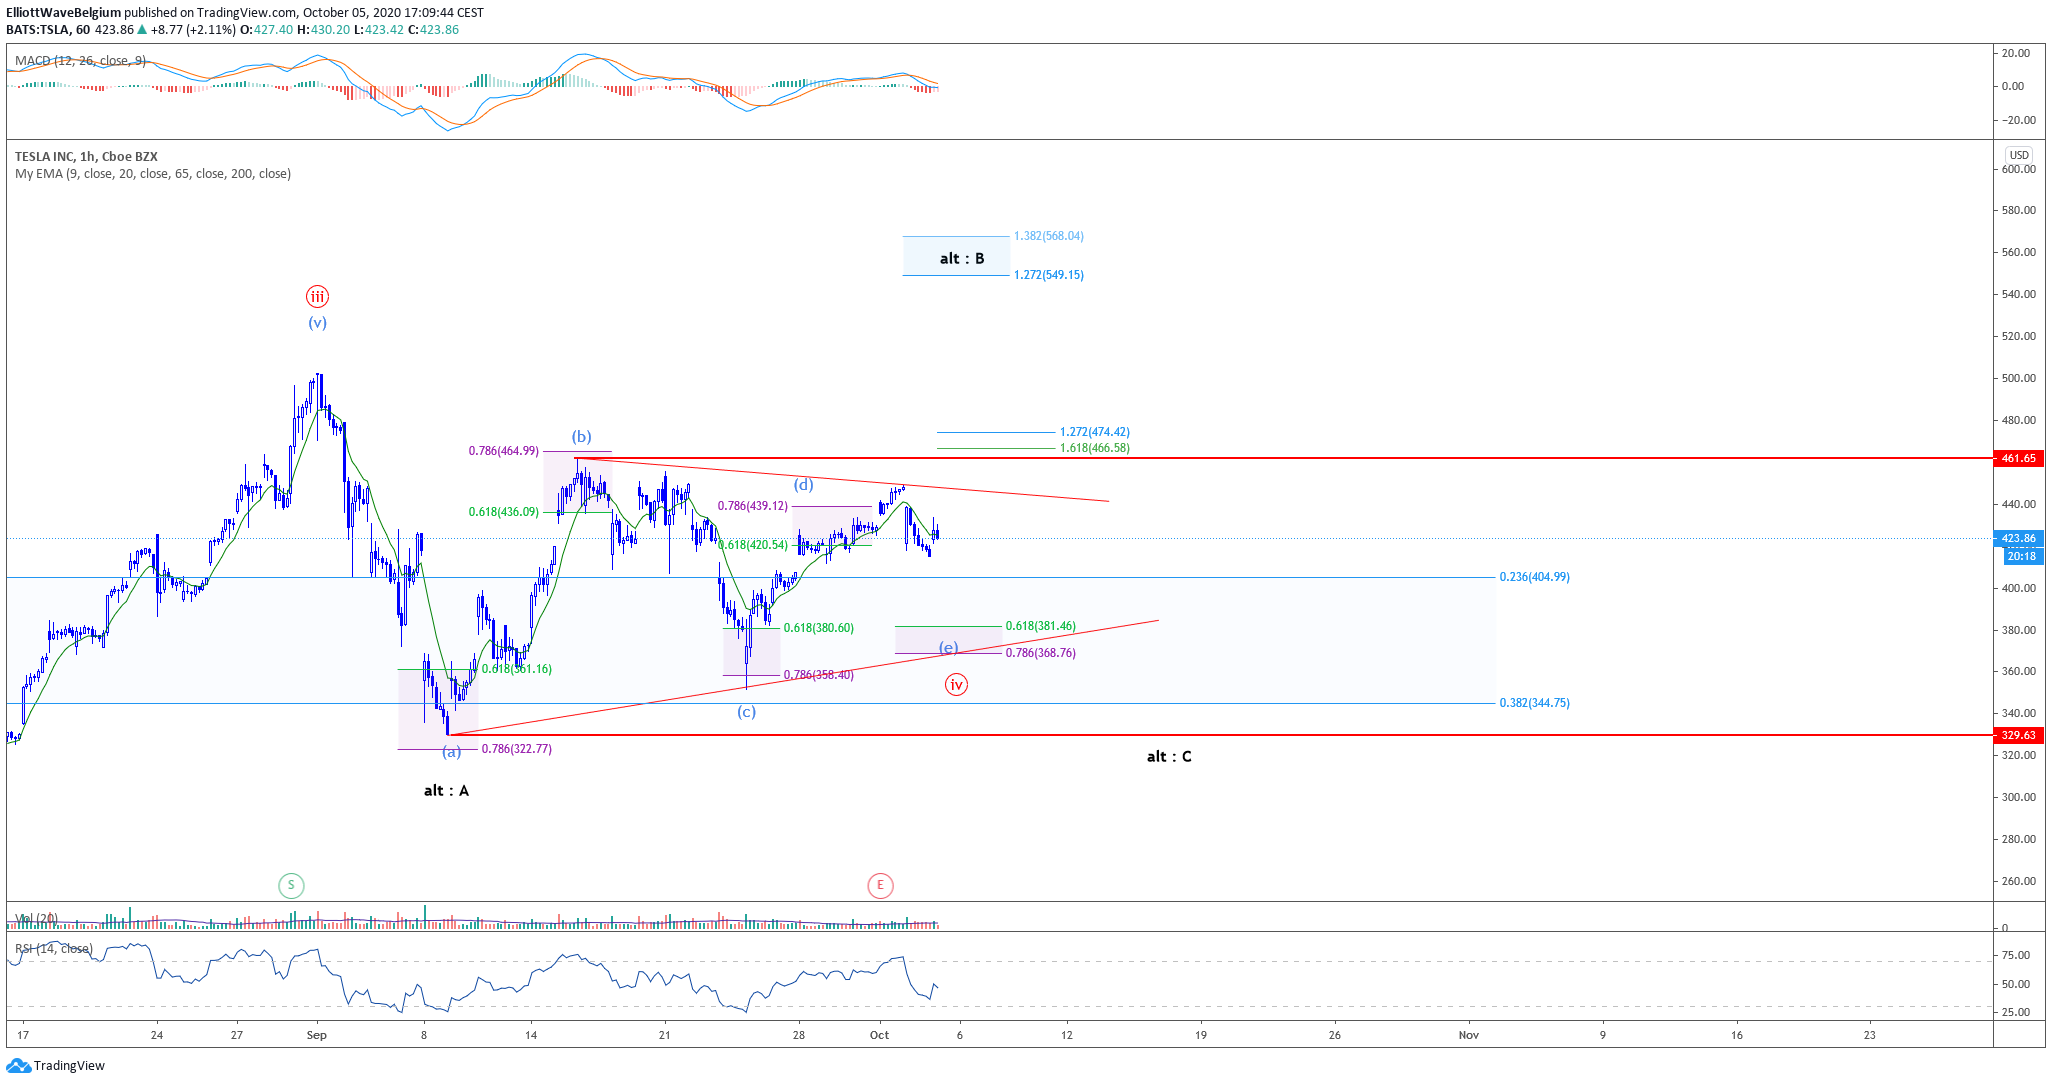
Task: Click the TESLA INC, 1h, Cboe BZX title
Action: click(x=86, y=157)
